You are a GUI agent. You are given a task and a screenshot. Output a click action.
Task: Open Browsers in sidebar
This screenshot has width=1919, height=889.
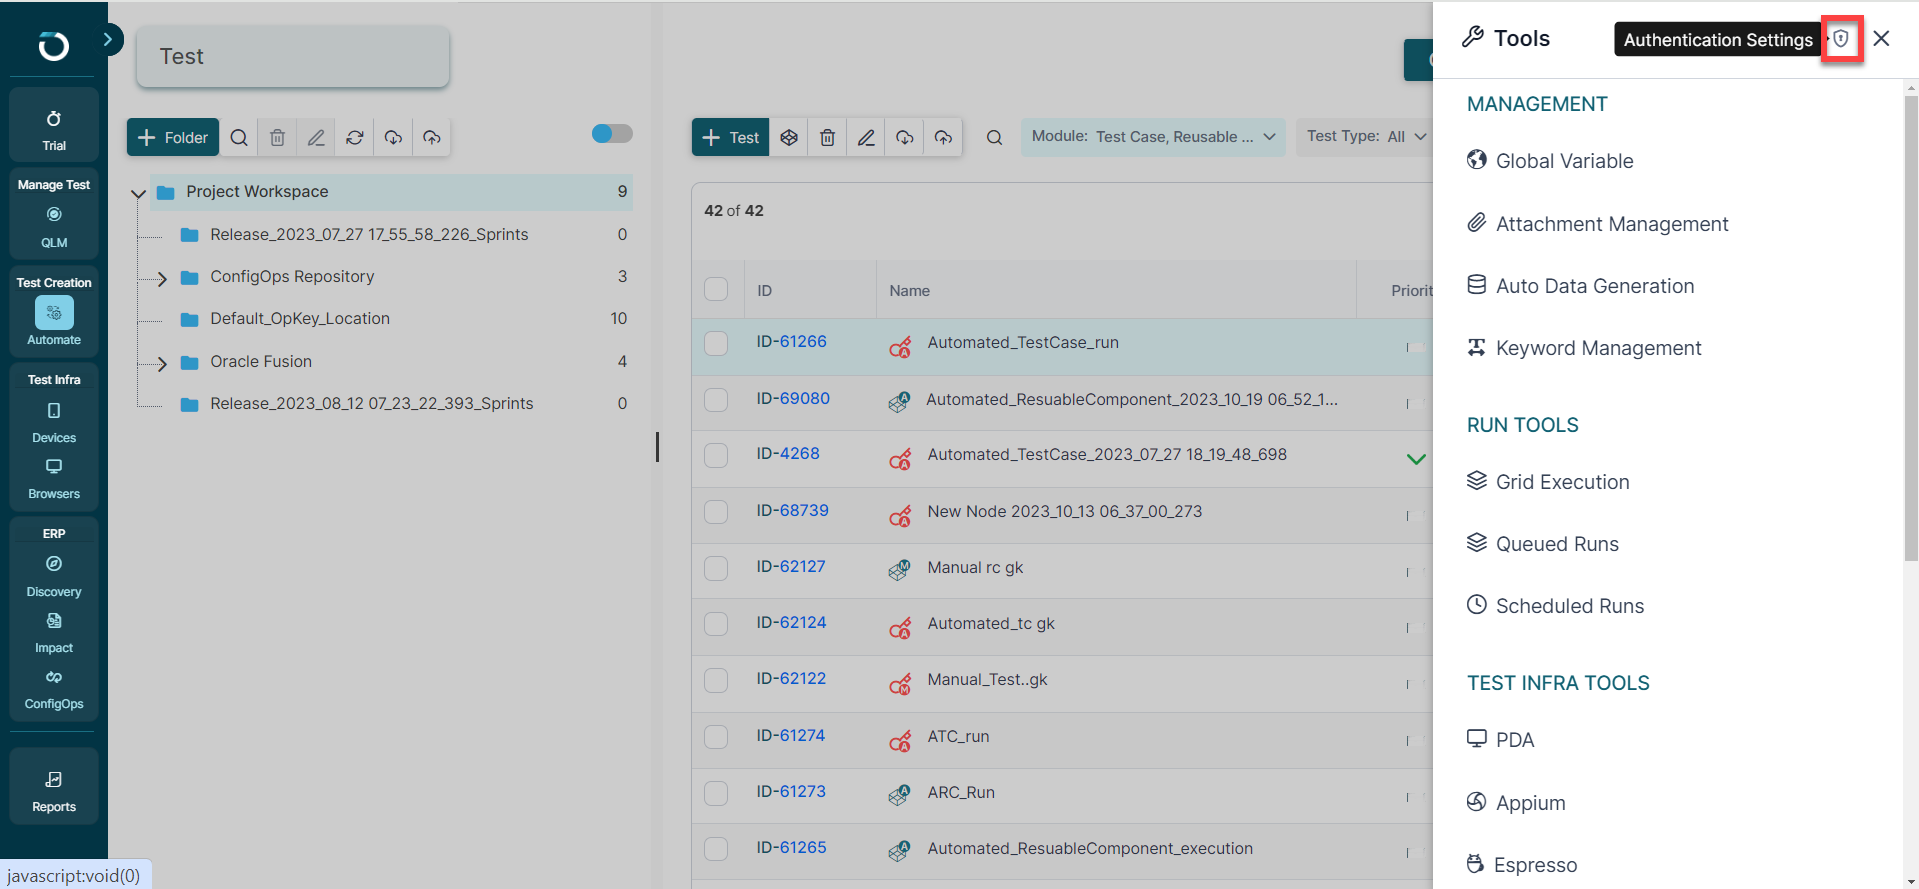54,479
